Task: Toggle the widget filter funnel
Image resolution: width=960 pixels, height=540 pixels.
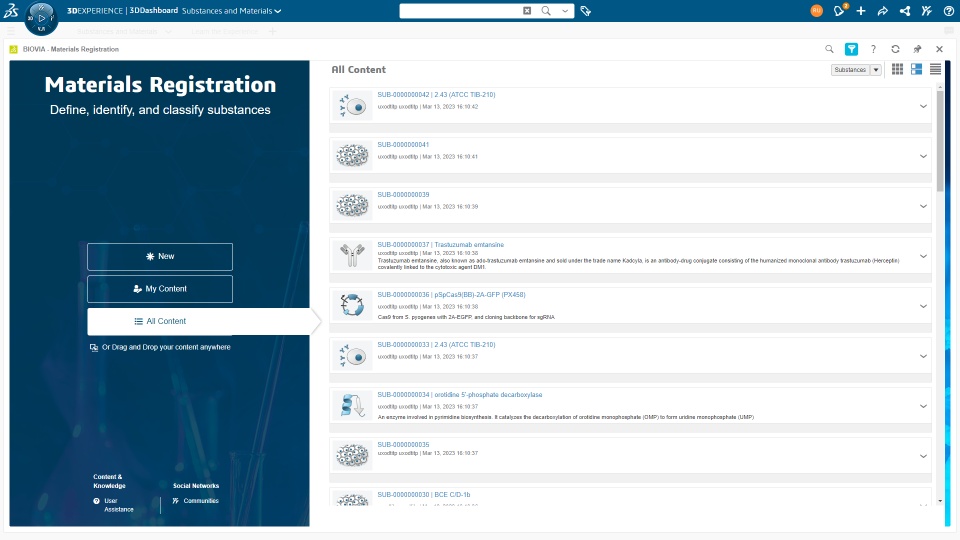Action: [x=851, y=49]
